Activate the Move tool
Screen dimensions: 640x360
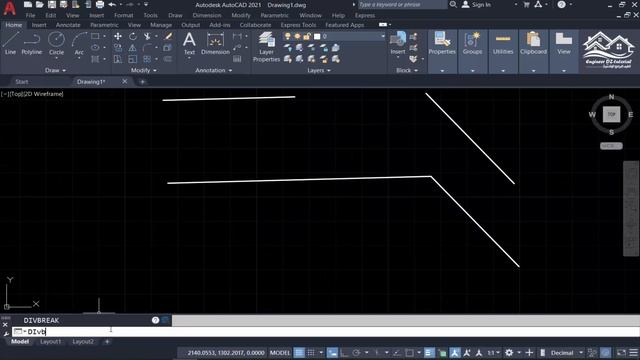118,36
